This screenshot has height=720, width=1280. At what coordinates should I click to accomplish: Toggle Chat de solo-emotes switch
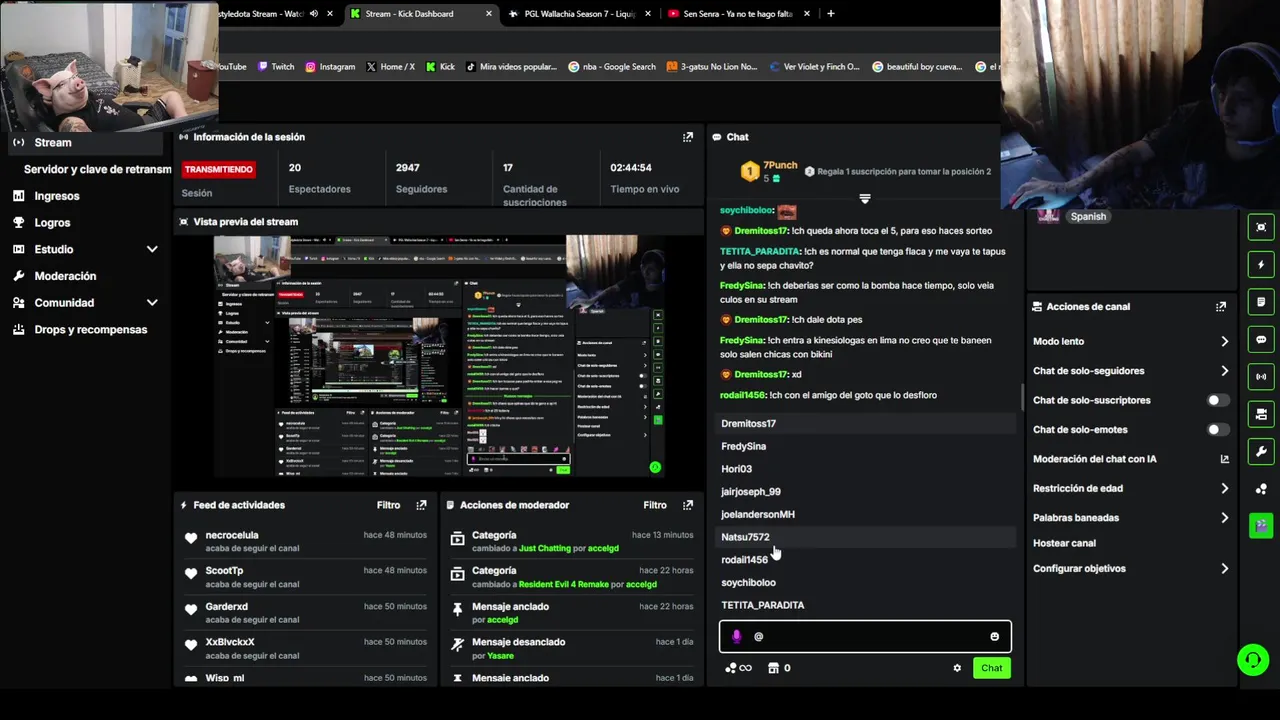coord(1217,430)
